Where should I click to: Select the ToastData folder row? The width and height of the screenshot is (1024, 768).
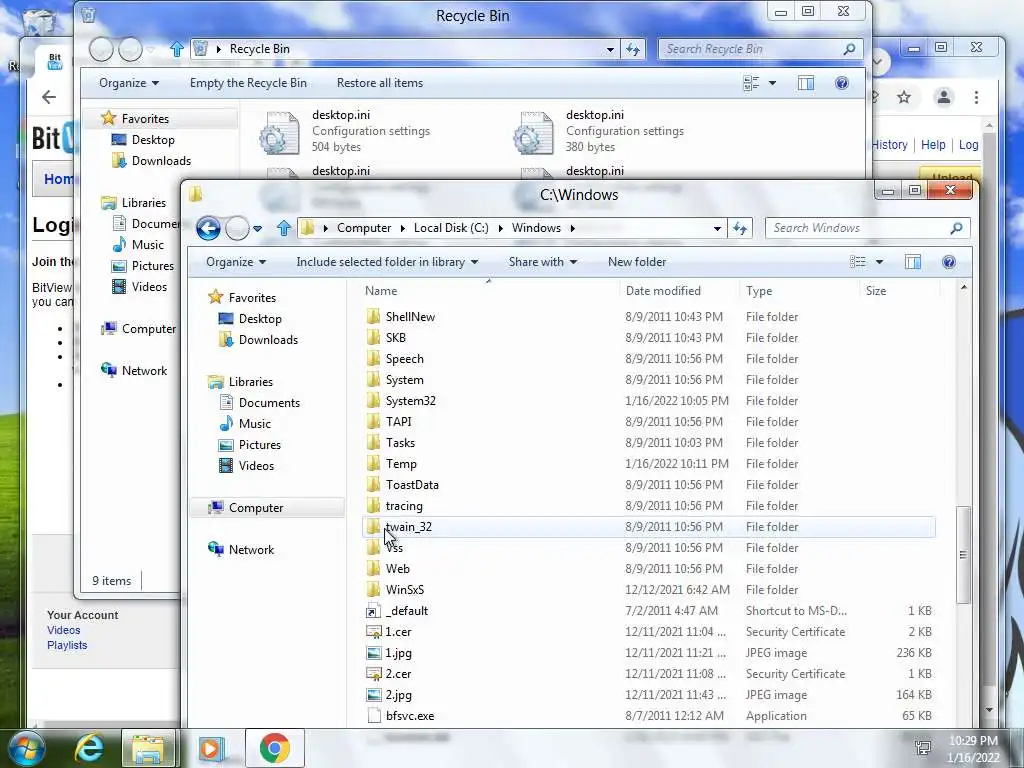point(648,485)
